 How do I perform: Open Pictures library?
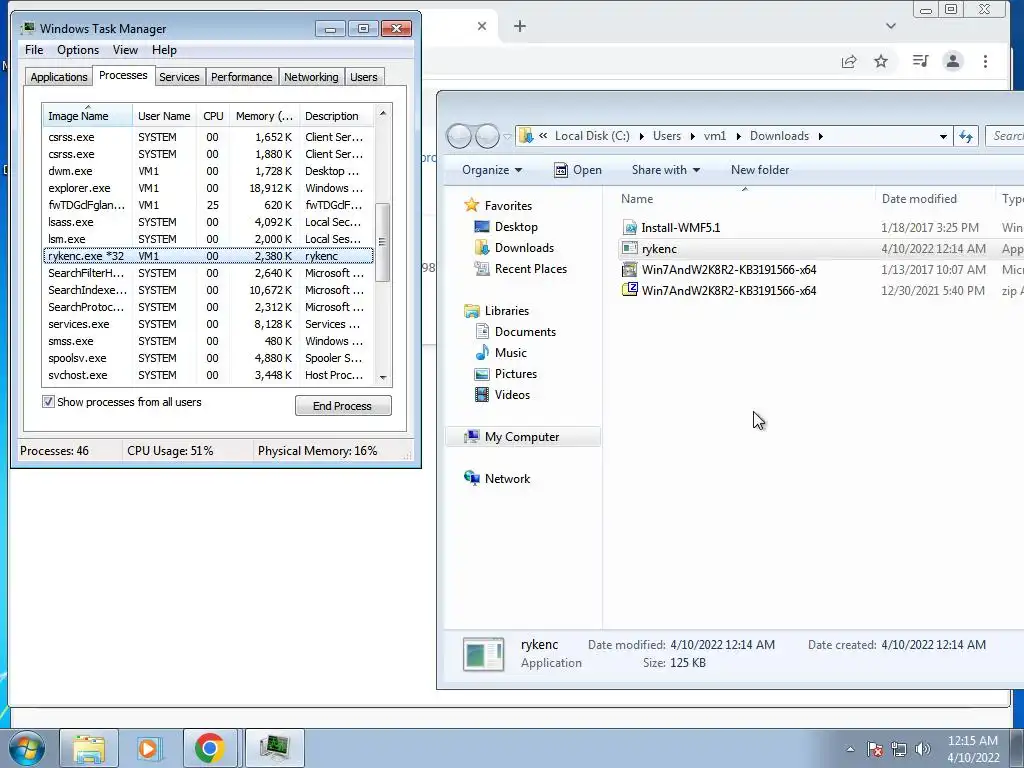click(x=515, y=374)
